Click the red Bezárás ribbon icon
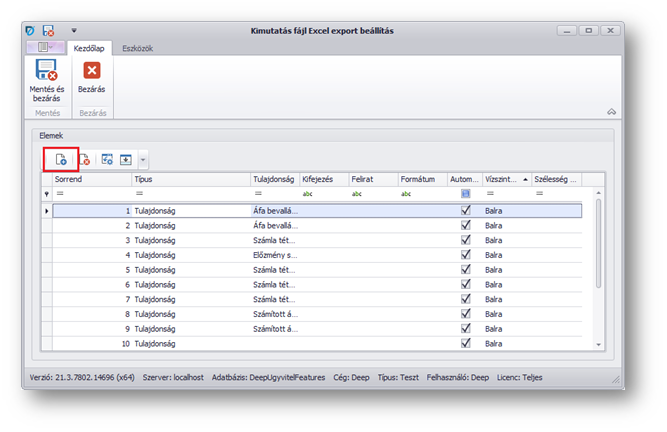Viewport: 667px width, 432px height. click(x=92, y=71)
